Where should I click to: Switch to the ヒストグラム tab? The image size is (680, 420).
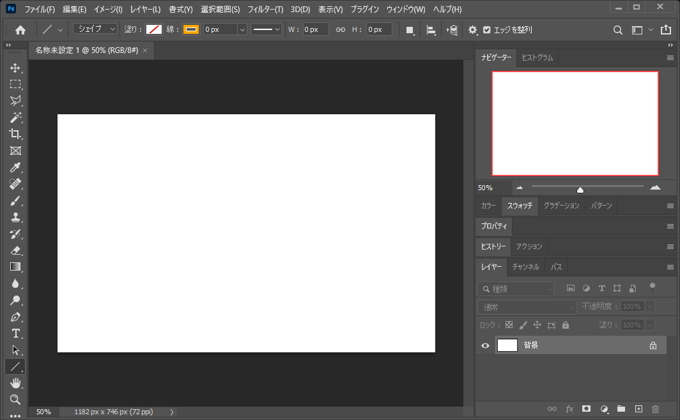(537, 58)
